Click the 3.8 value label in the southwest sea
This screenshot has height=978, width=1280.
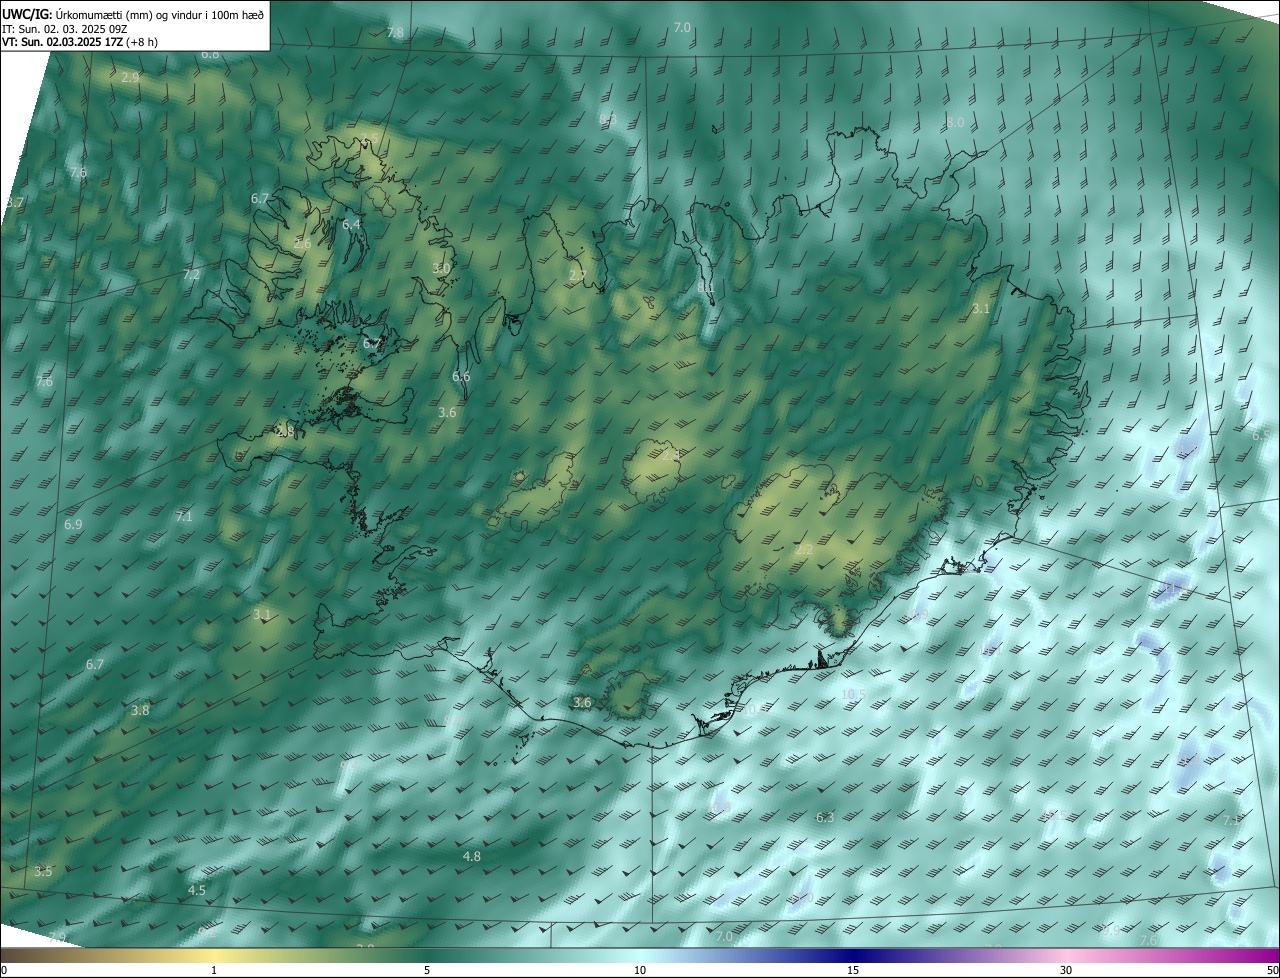(140, 710)
